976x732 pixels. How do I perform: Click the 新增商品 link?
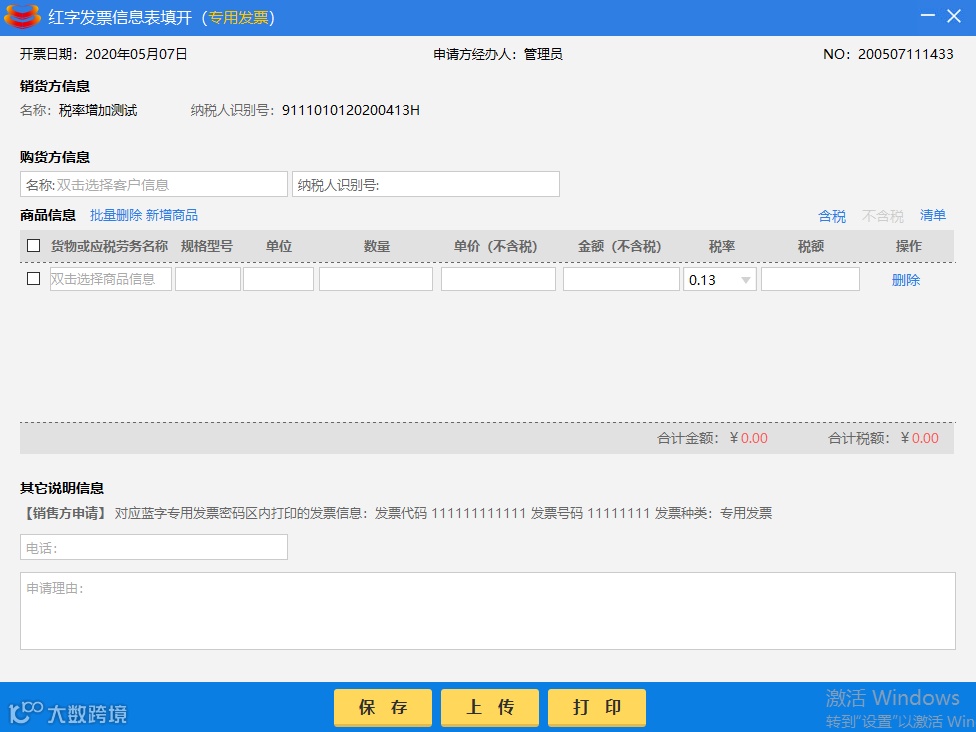point(172,215)
